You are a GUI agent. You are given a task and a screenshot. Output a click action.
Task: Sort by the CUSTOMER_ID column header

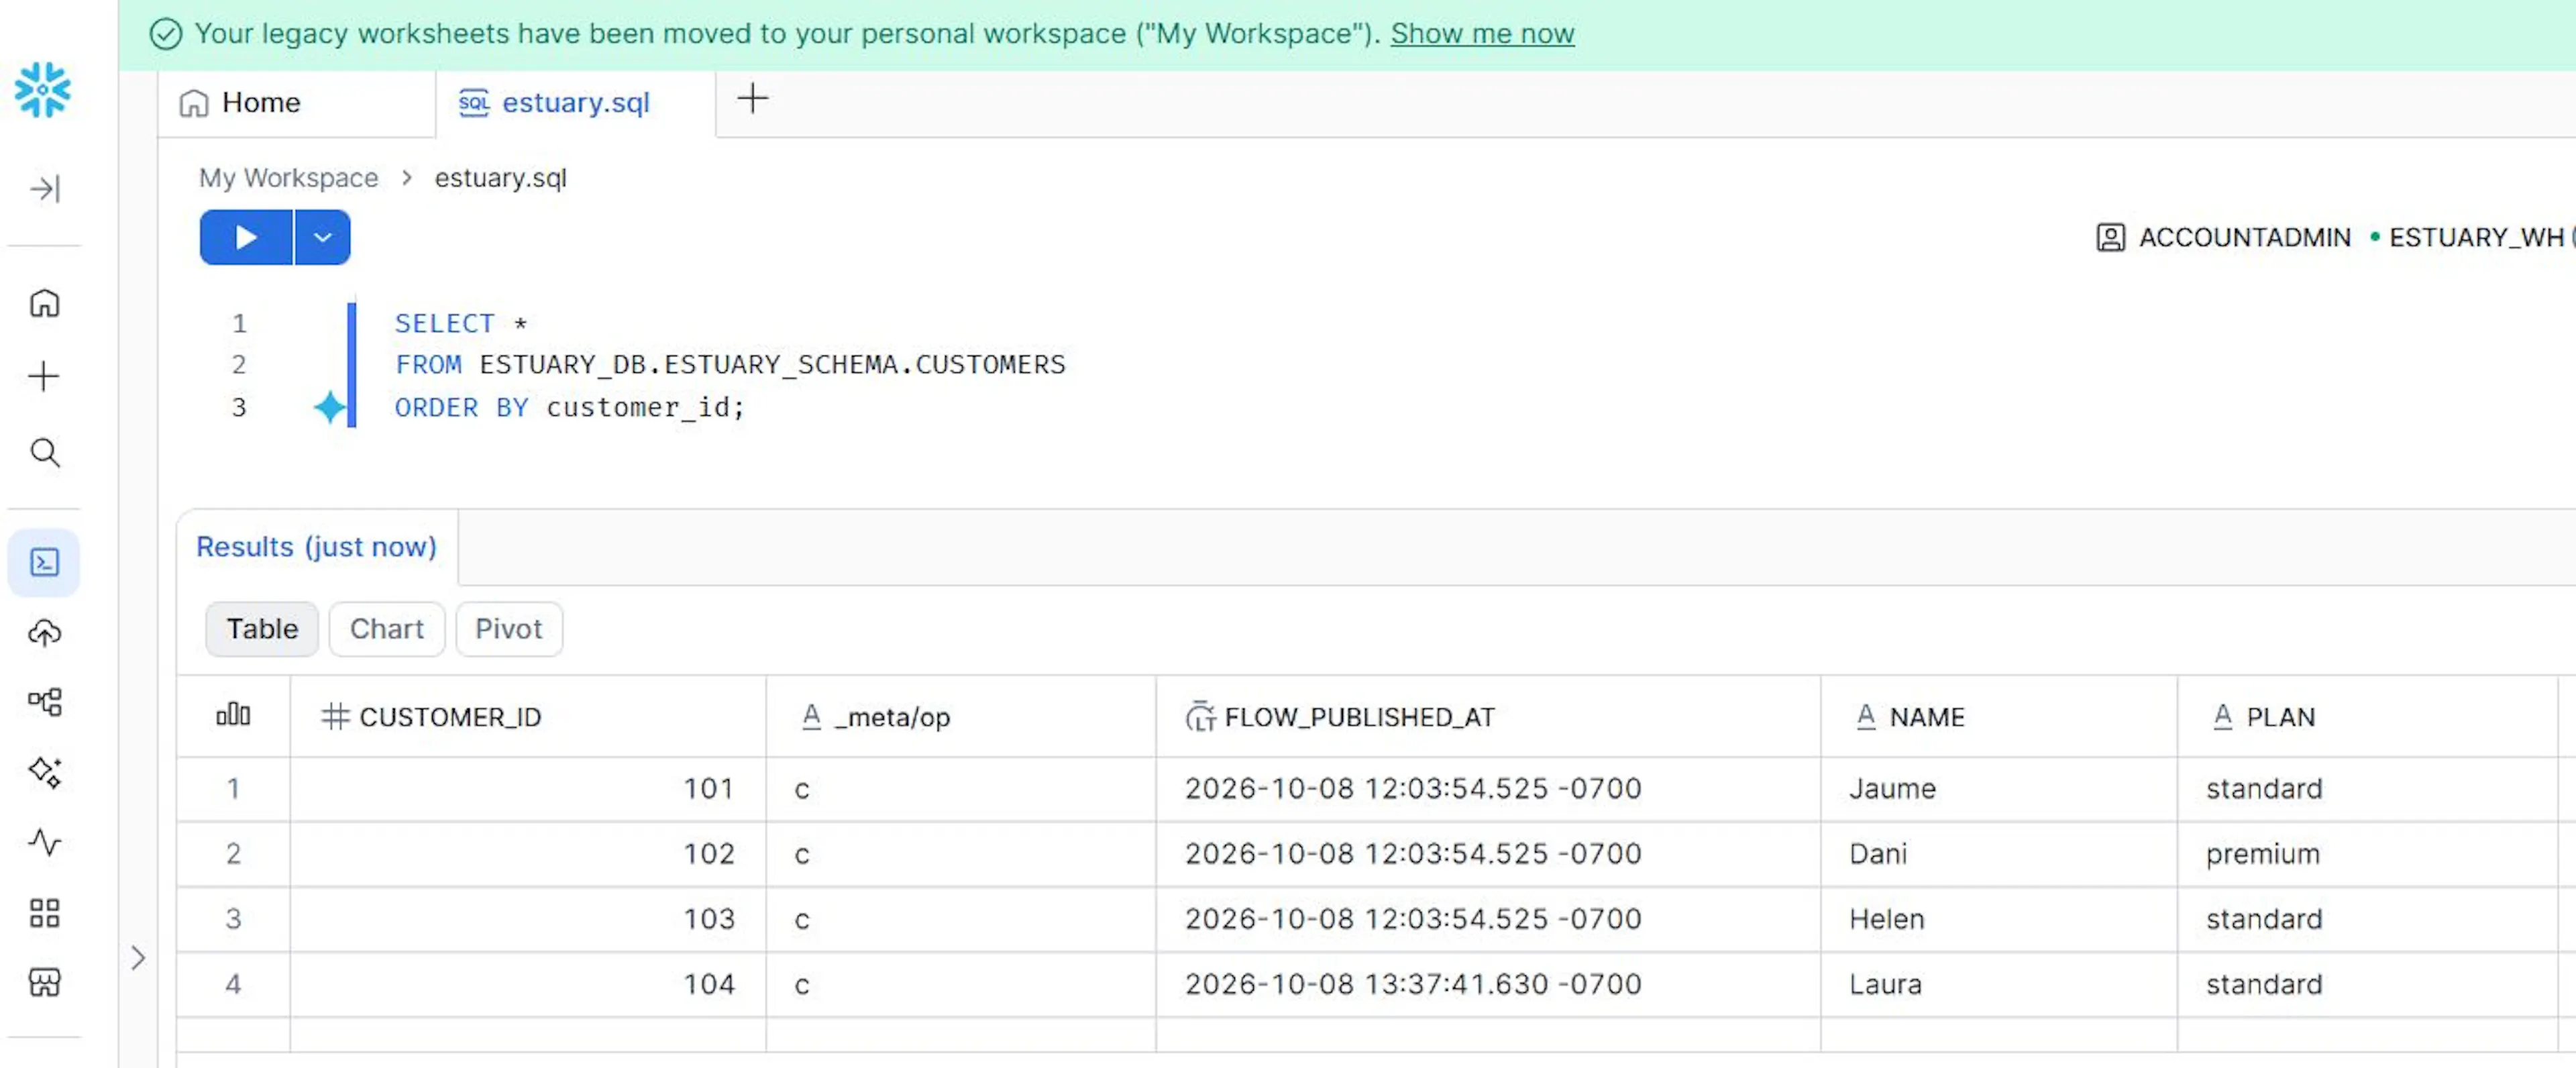pos(529,716)
